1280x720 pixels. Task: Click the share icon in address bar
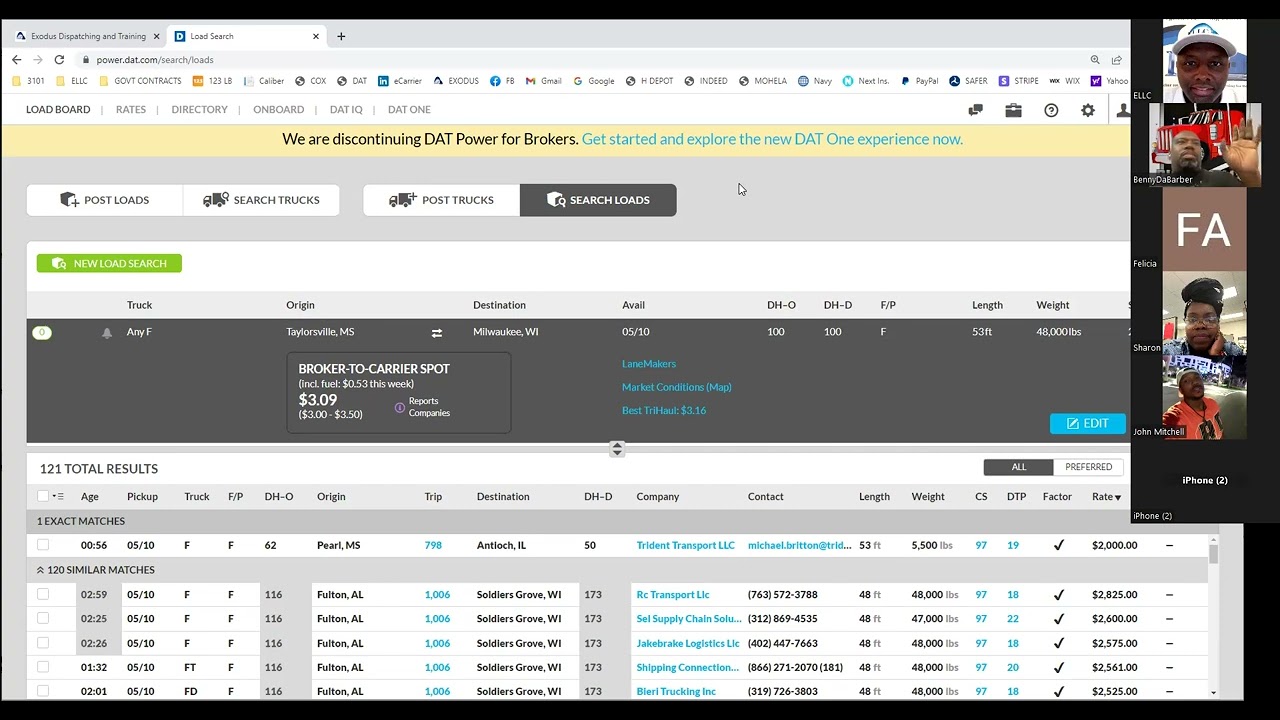[1116, 60]
